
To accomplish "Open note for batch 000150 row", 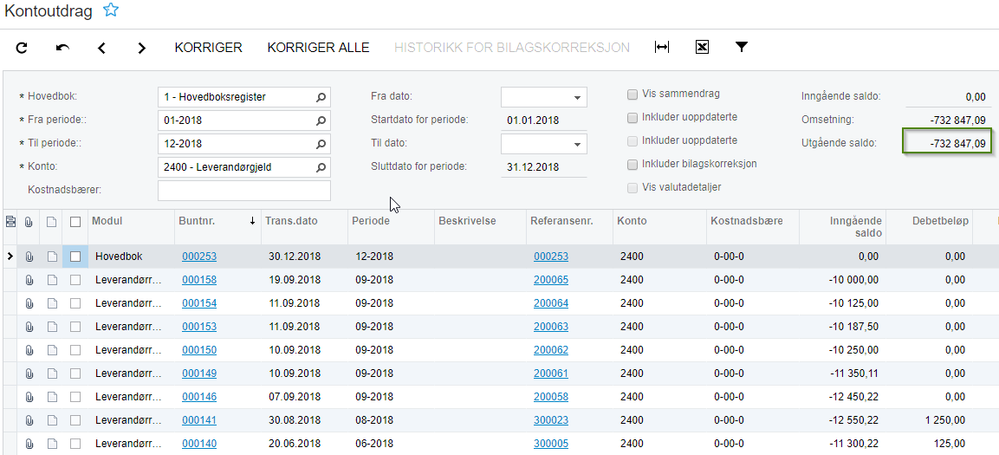I will 52,350.
